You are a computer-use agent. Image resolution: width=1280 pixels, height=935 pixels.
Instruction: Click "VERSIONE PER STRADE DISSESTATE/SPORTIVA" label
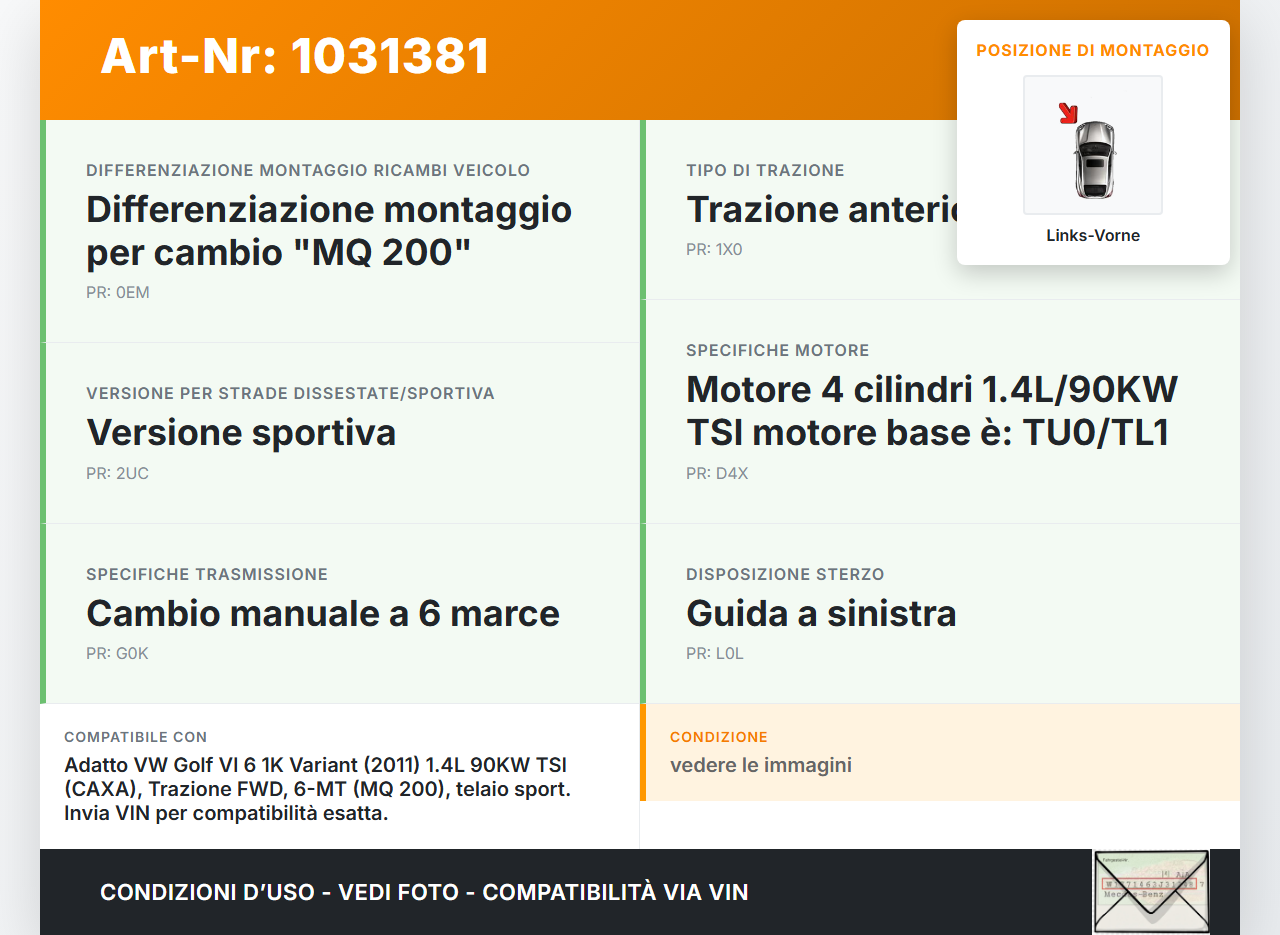290,394
